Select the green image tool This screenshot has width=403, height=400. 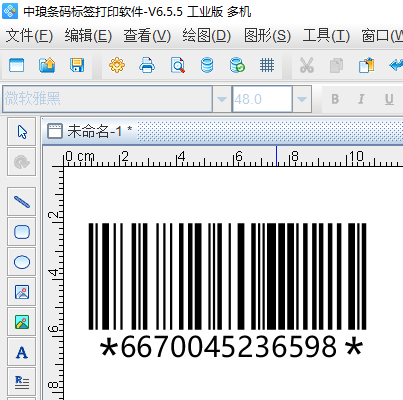click(x=22, y=322)
